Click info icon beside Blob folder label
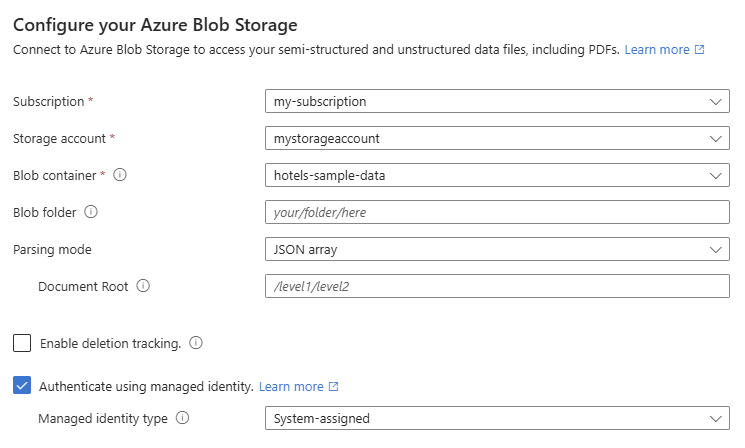 coord(91,212)
